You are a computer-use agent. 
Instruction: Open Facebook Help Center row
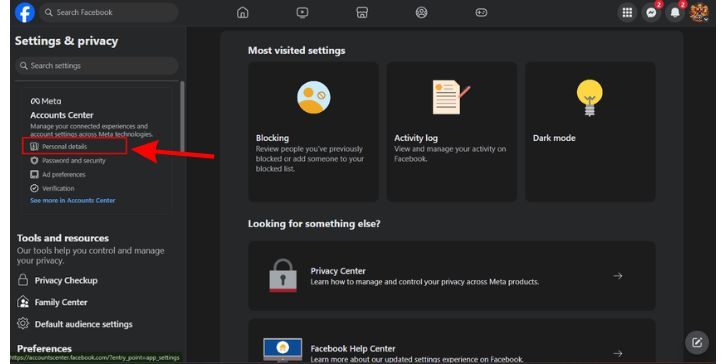pyautogui.click(x=451, y=341)
